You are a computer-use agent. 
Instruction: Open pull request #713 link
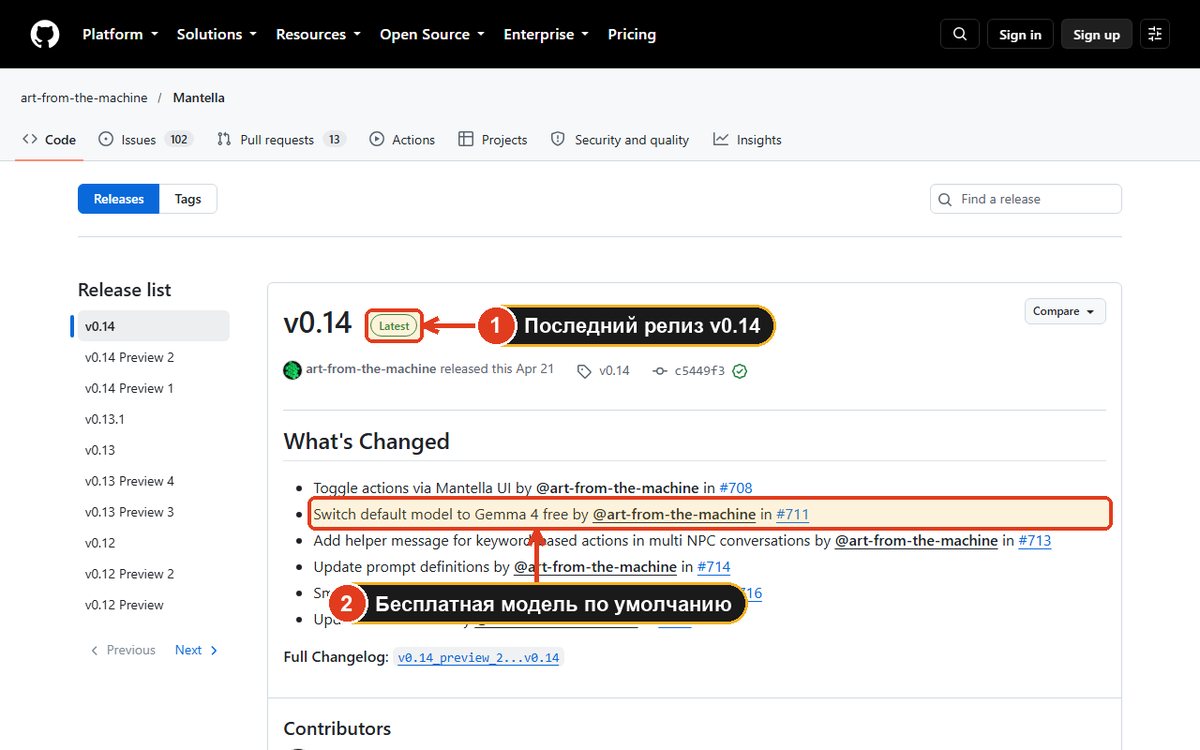1034,540
